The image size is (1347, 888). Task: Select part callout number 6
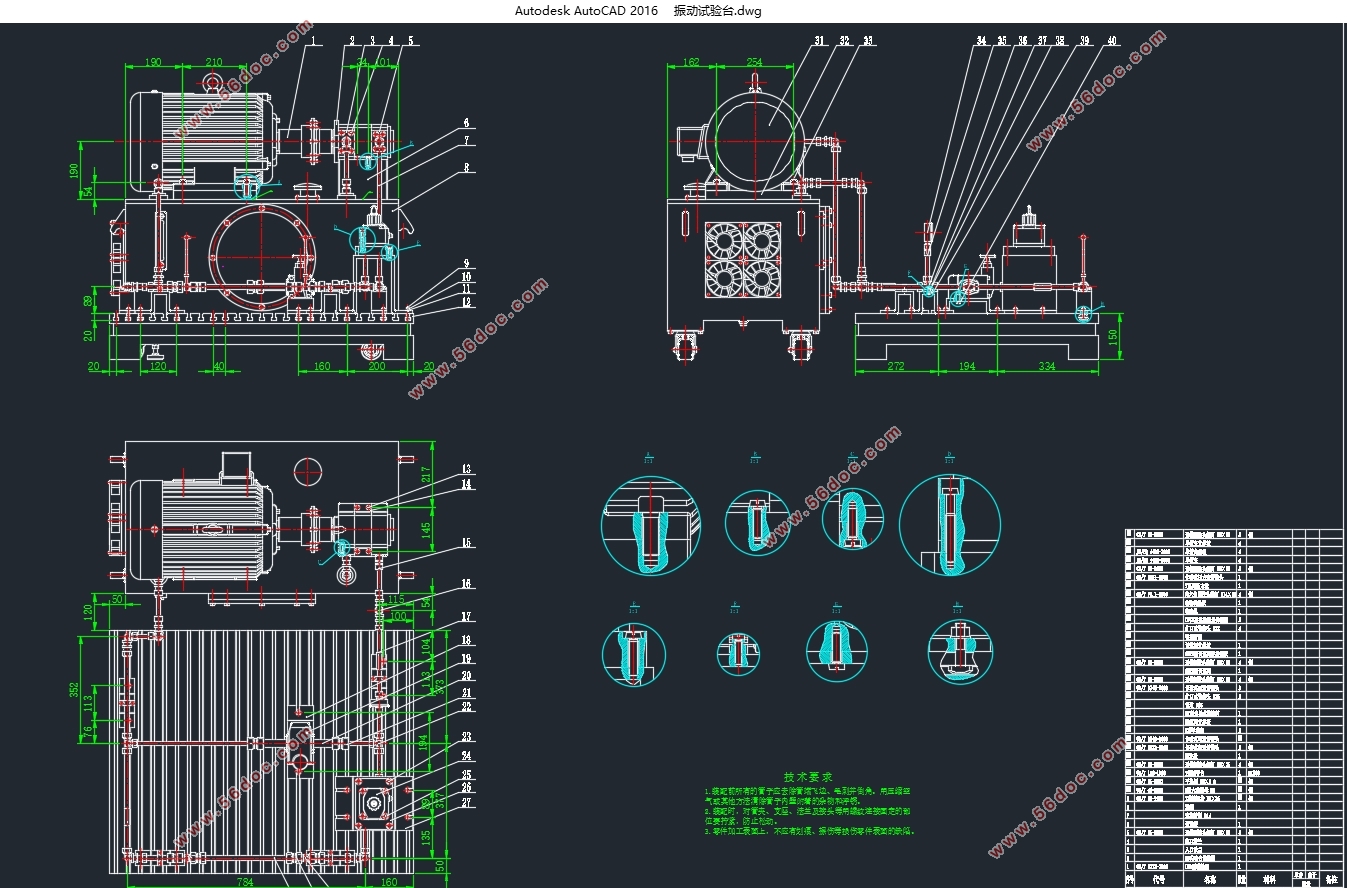[466, 123]
